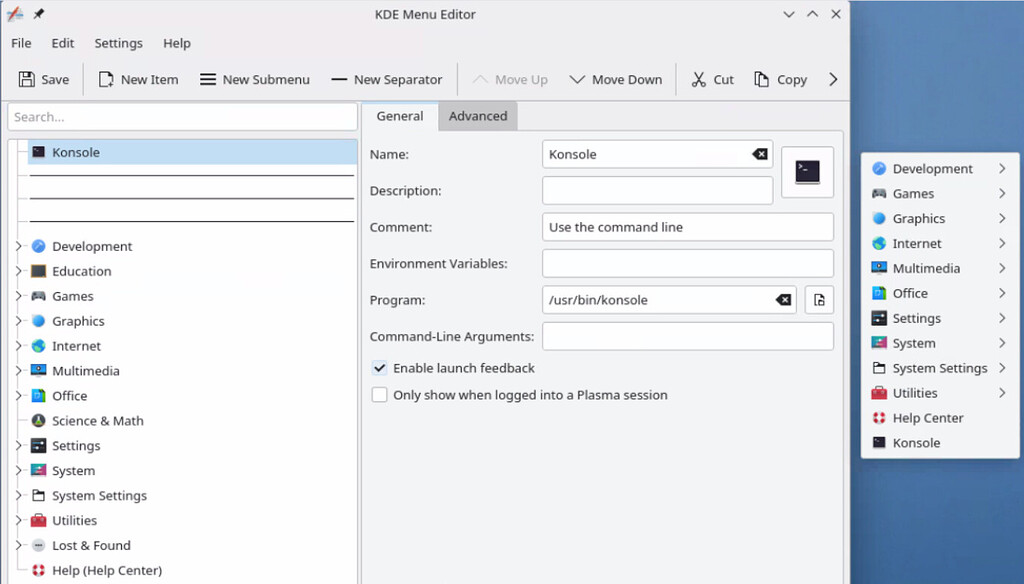Create a New Item from the toolbar
This screenshot has height=584, width=1024.
click(137, 79)
